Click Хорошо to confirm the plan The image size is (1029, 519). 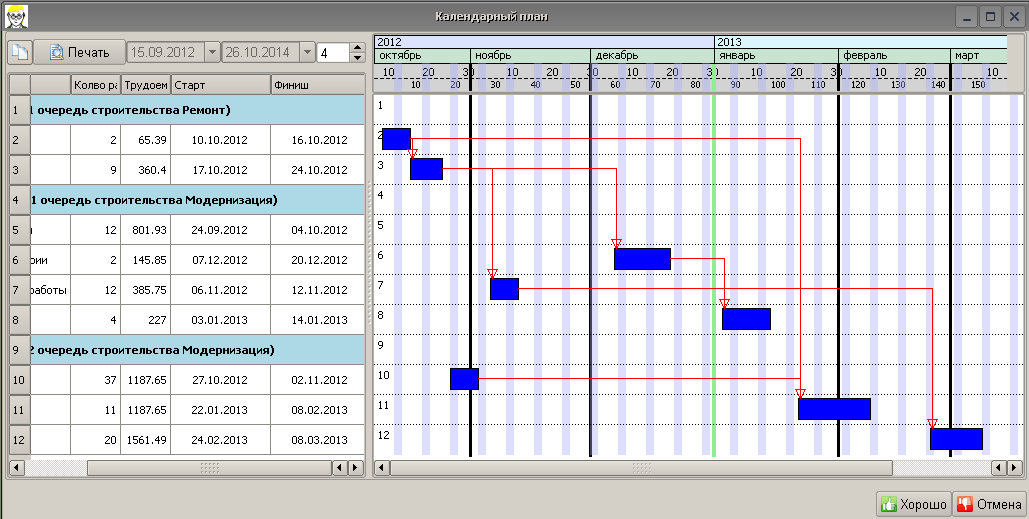click(912, 504)
